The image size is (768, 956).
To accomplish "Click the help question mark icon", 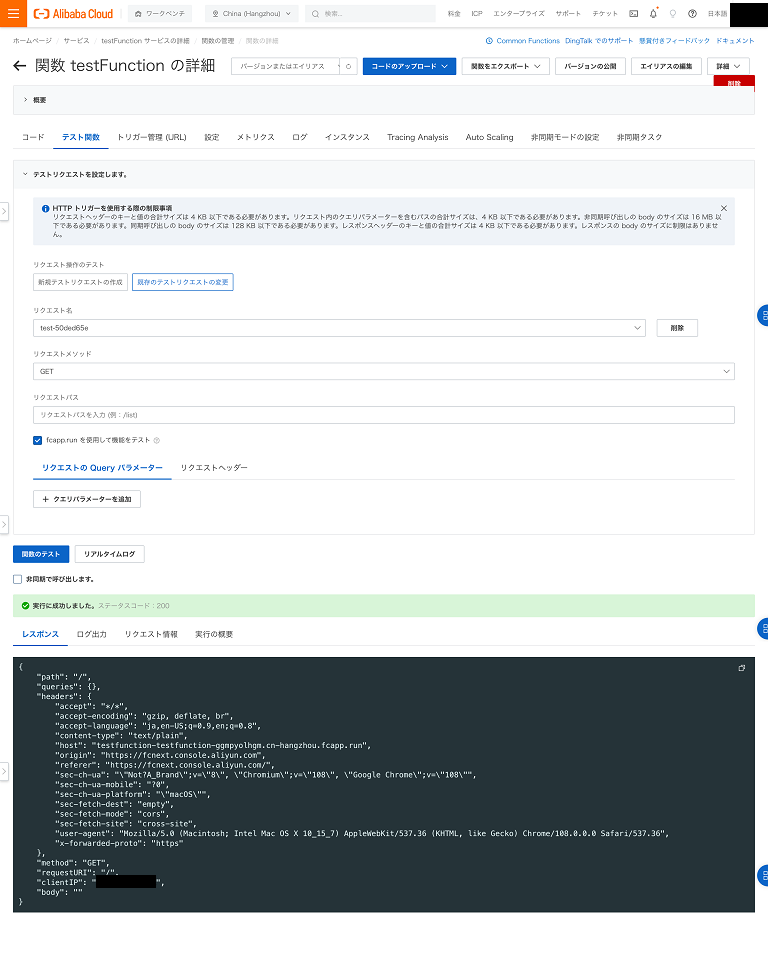I will [692, 14].
